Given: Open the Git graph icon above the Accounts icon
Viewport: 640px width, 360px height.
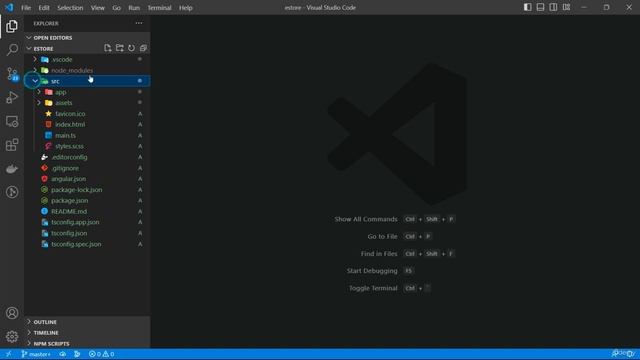Looking at the screenshot, I should point(12,192).
